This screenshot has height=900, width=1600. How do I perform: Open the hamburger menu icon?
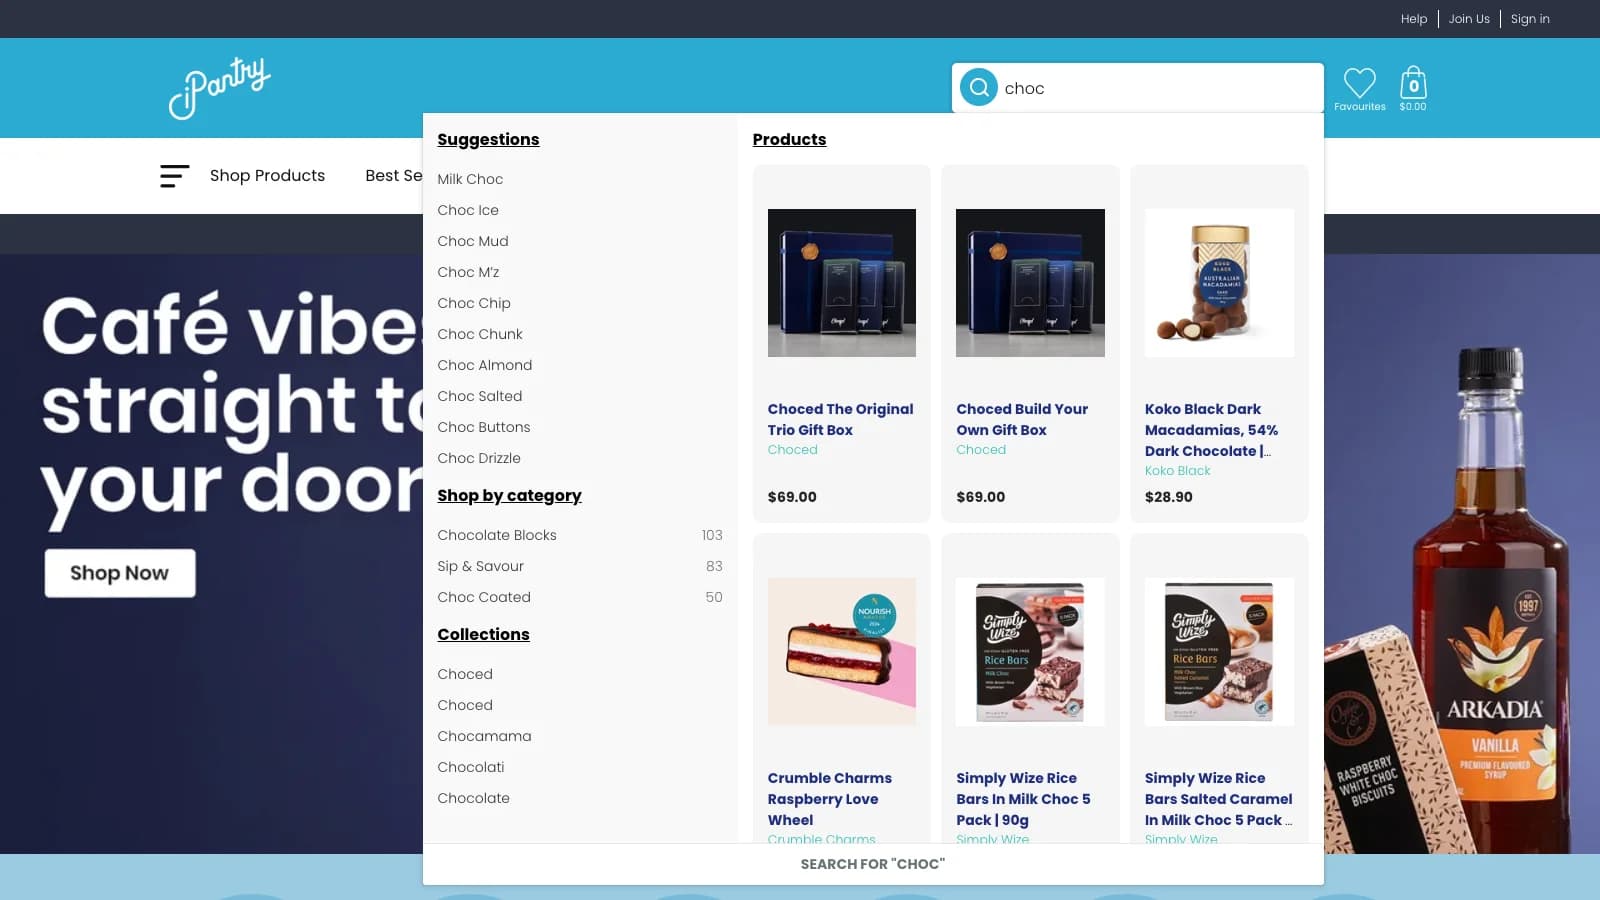pos(174,176)
